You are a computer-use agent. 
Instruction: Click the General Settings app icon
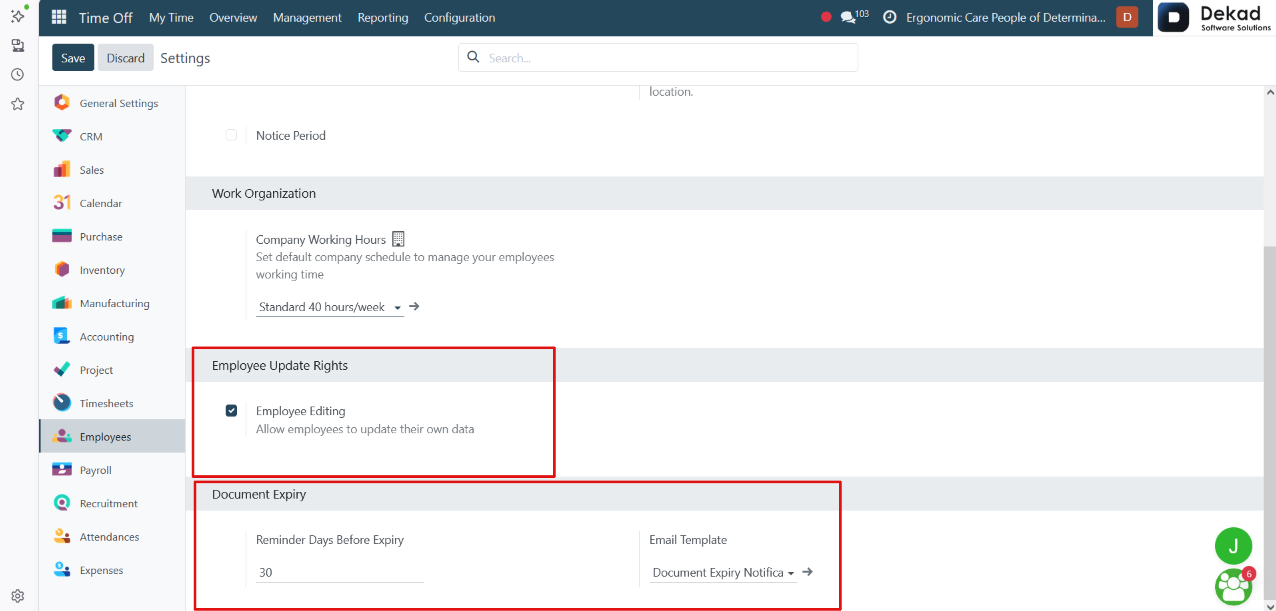click(x=62, y=103)
